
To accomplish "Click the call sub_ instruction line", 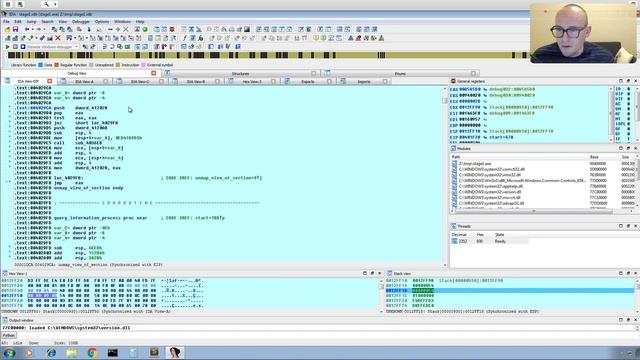I will click(x=78, y=143).
